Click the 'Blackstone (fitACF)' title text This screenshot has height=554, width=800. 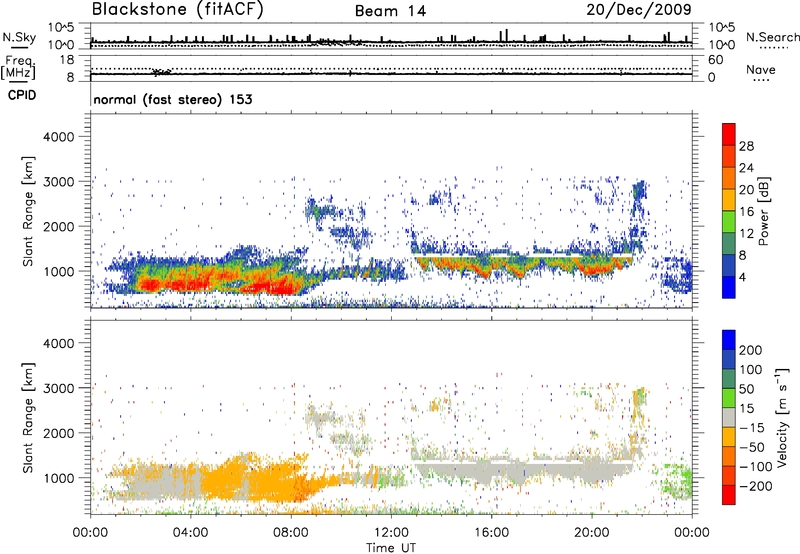177,10
